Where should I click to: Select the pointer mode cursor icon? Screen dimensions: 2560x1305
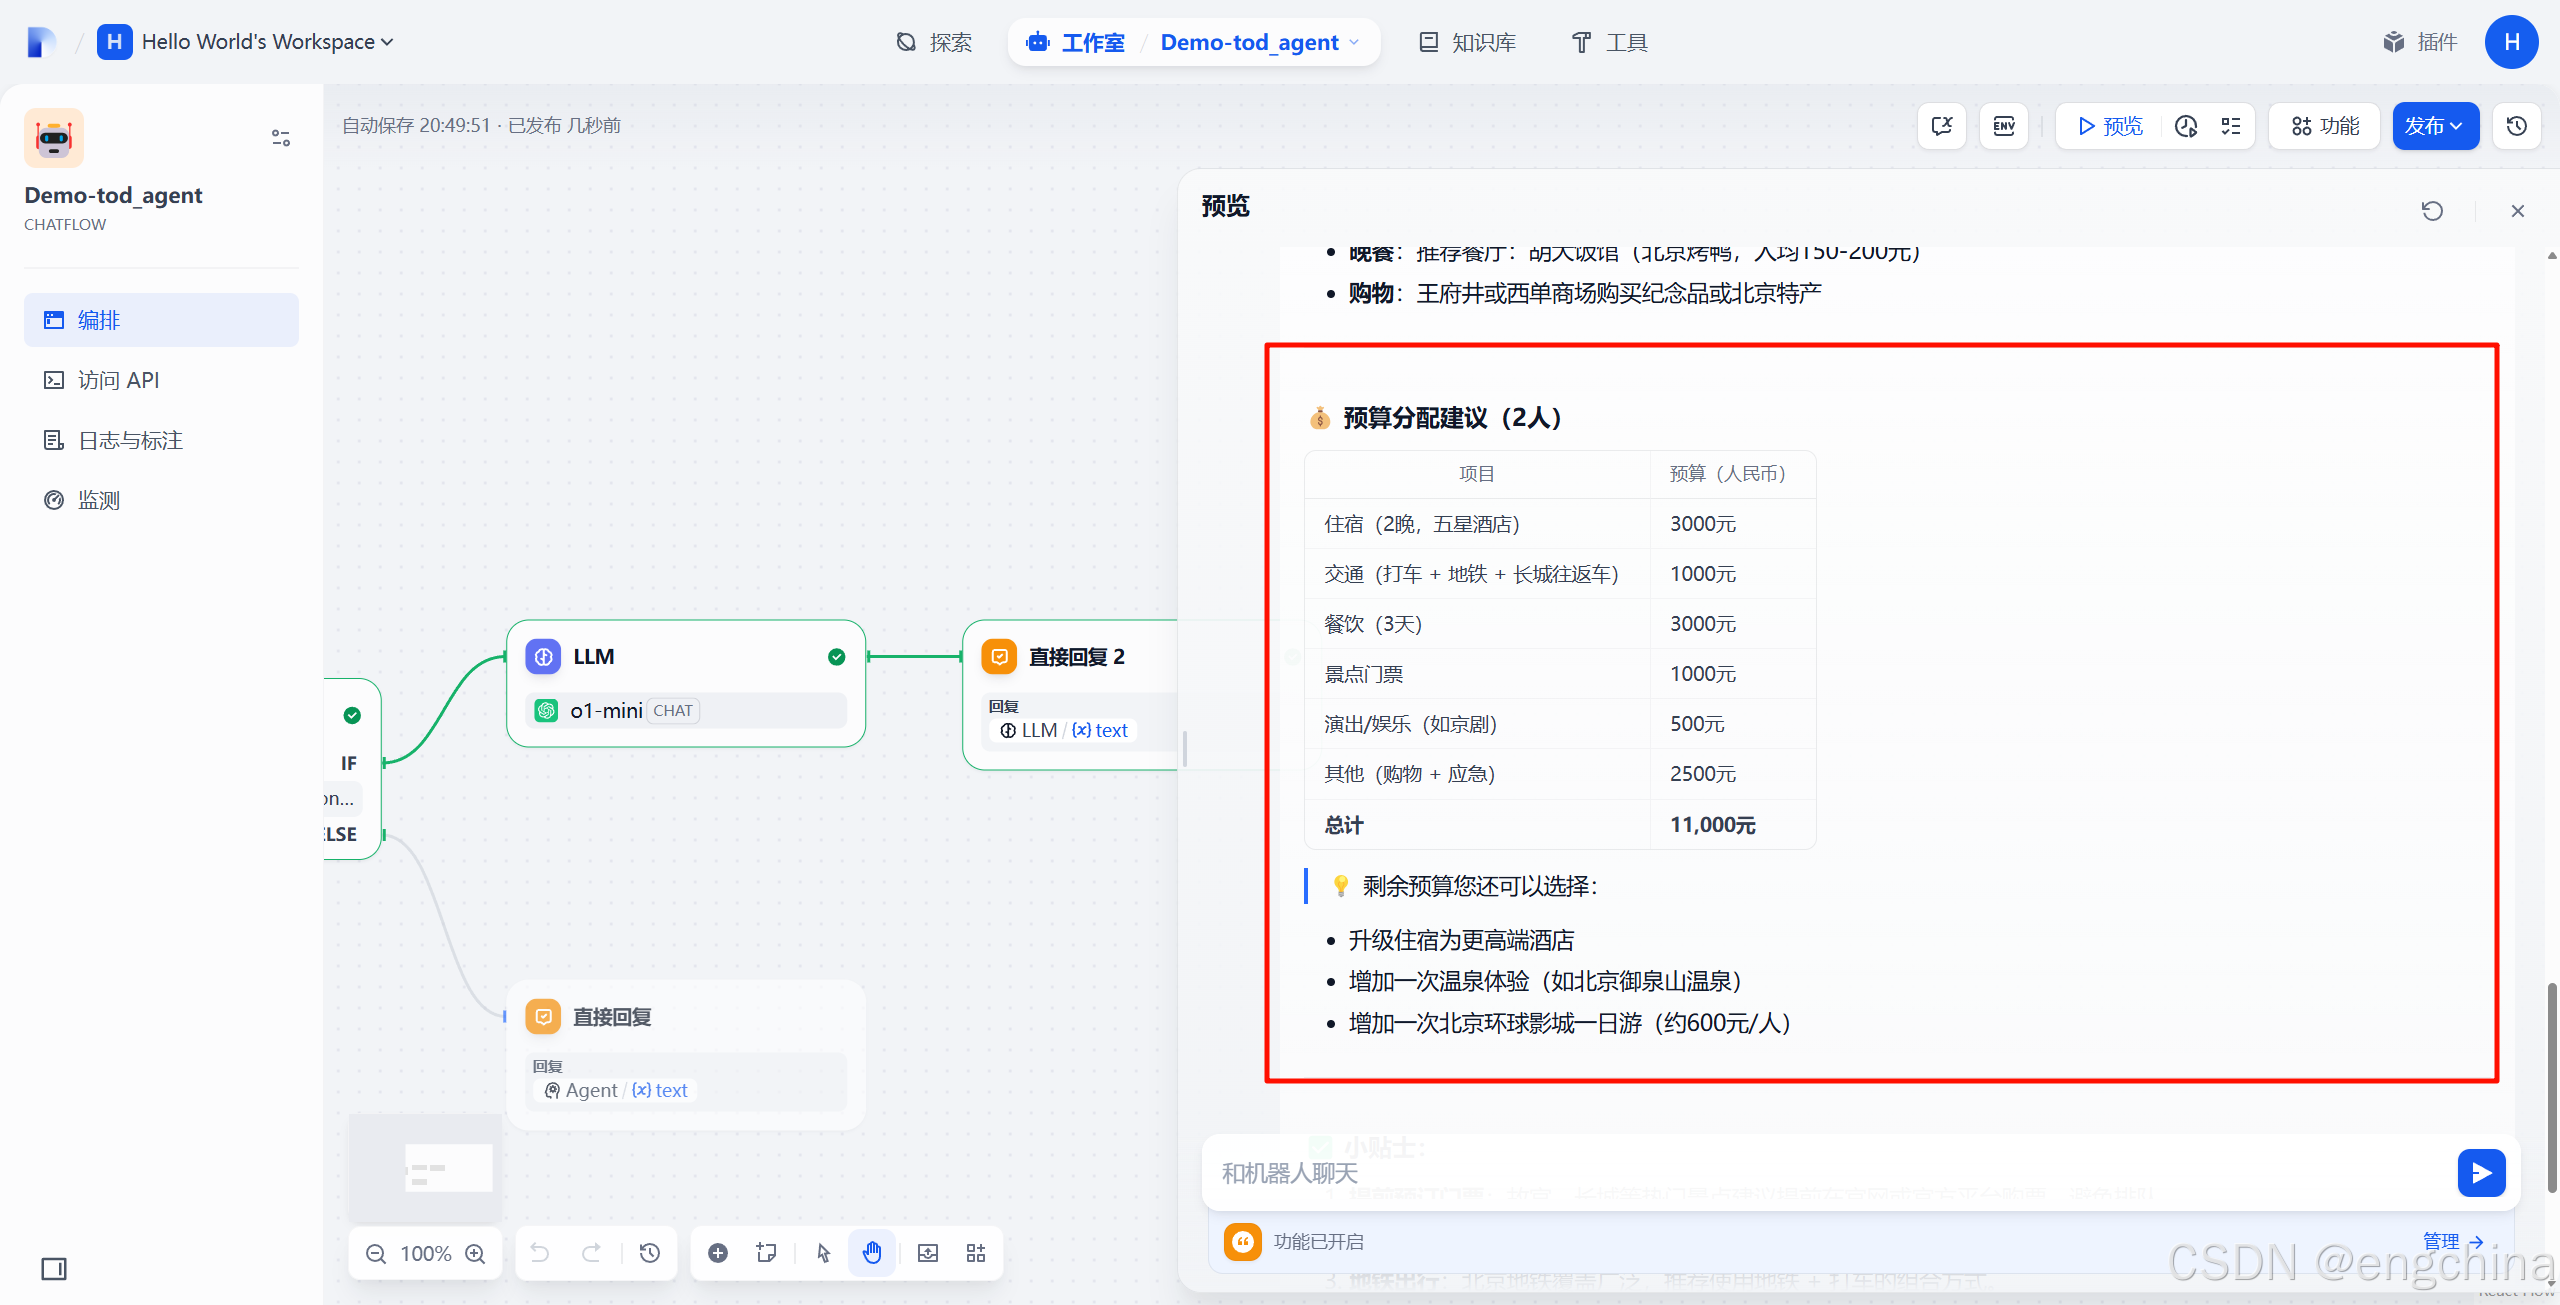[823, 1253]
